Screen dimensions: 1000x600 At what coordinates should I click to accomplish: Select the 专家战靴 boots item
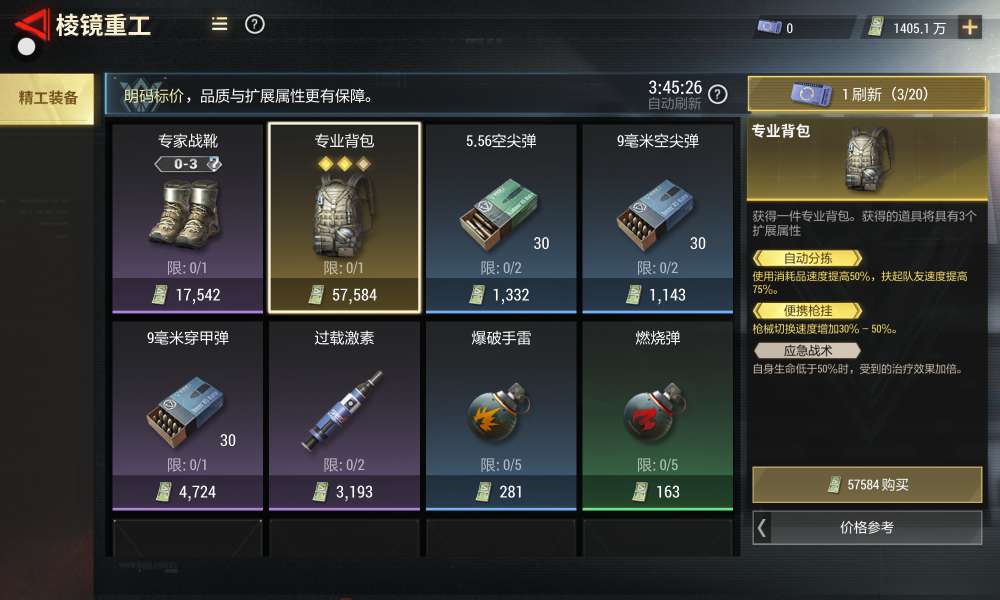(188, 218)
